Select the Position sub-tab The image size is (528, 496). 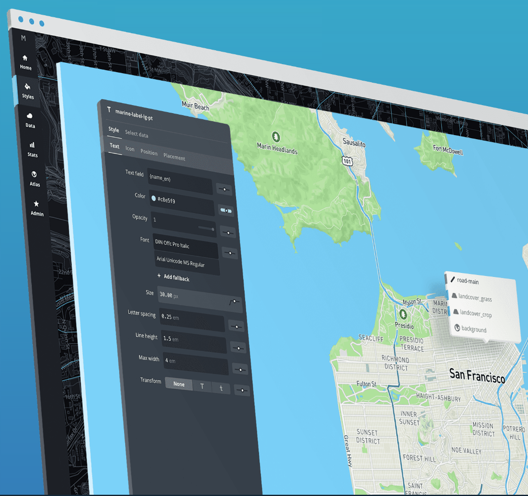(x=149, y=153)
